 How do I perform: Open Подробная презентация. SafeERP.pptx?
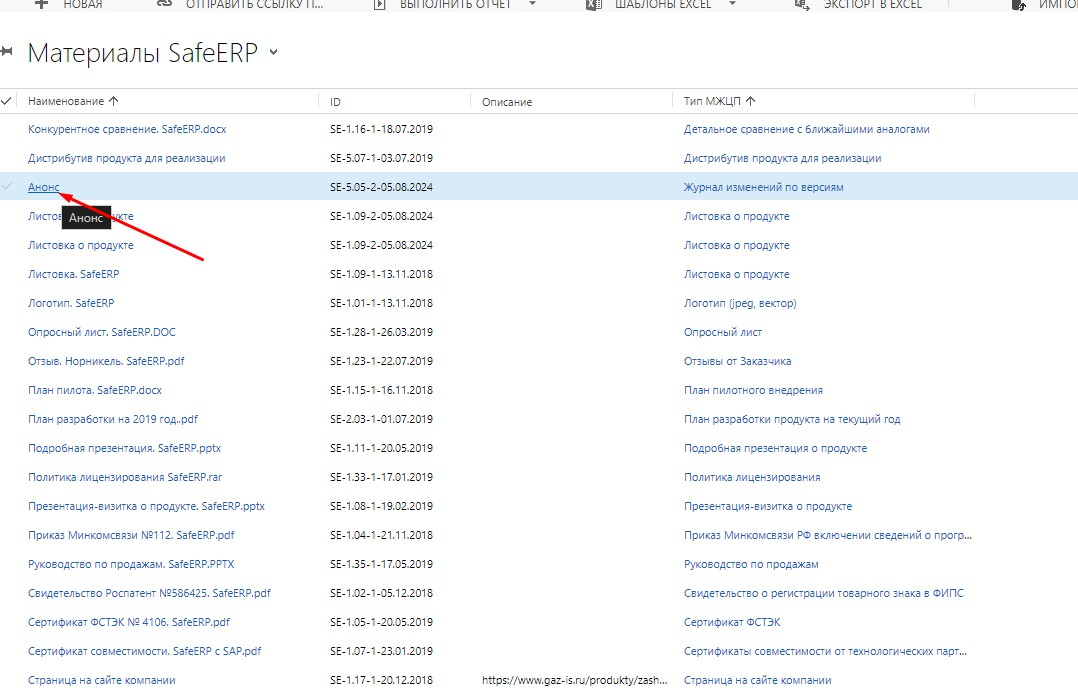click(124, 448)
